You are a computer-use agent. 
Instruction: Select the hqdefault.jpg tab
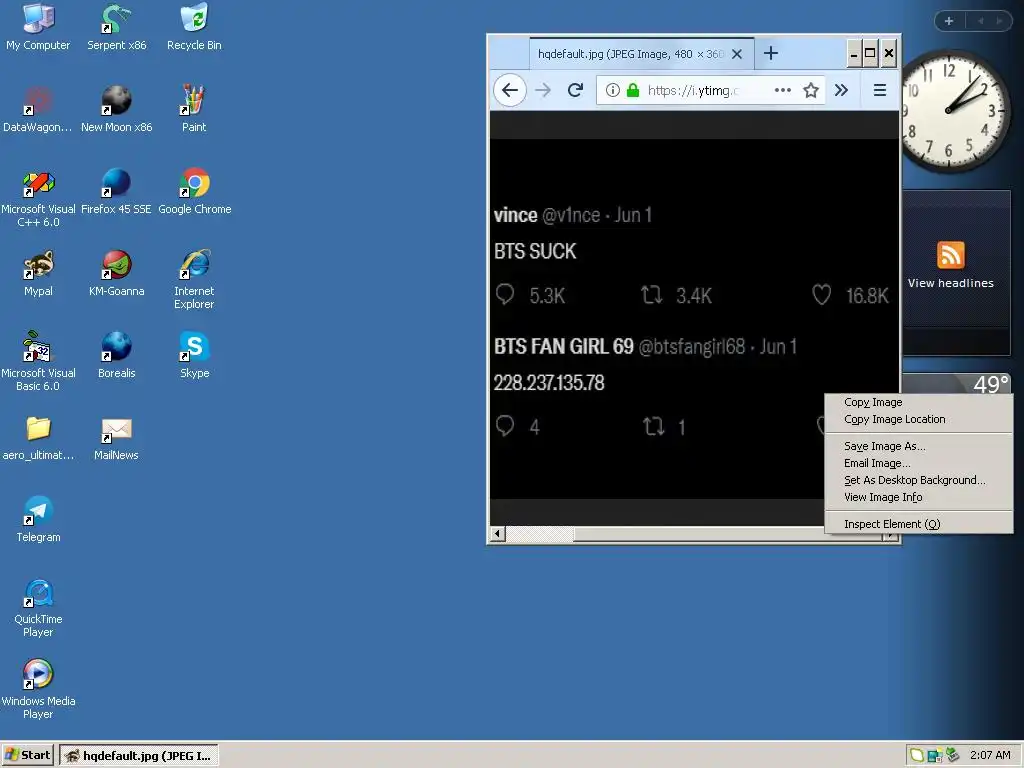pyautogui.click(x=641, y=54)
